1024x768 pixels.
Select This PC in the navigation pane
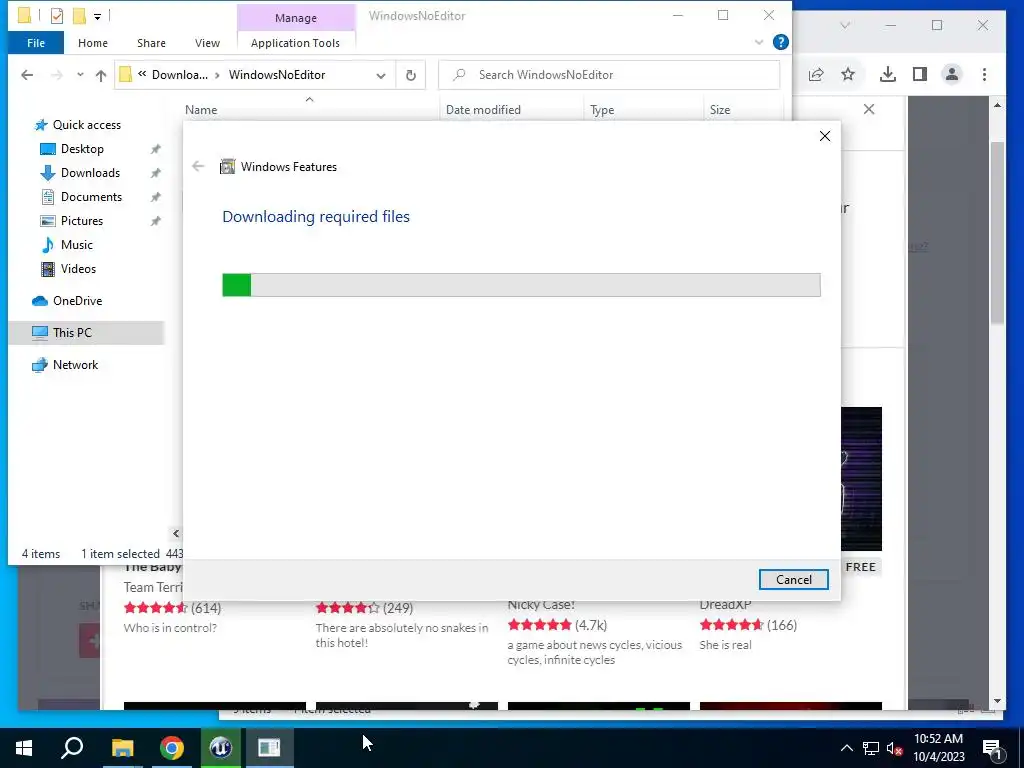pyautogui.click(x=86, y=332)
